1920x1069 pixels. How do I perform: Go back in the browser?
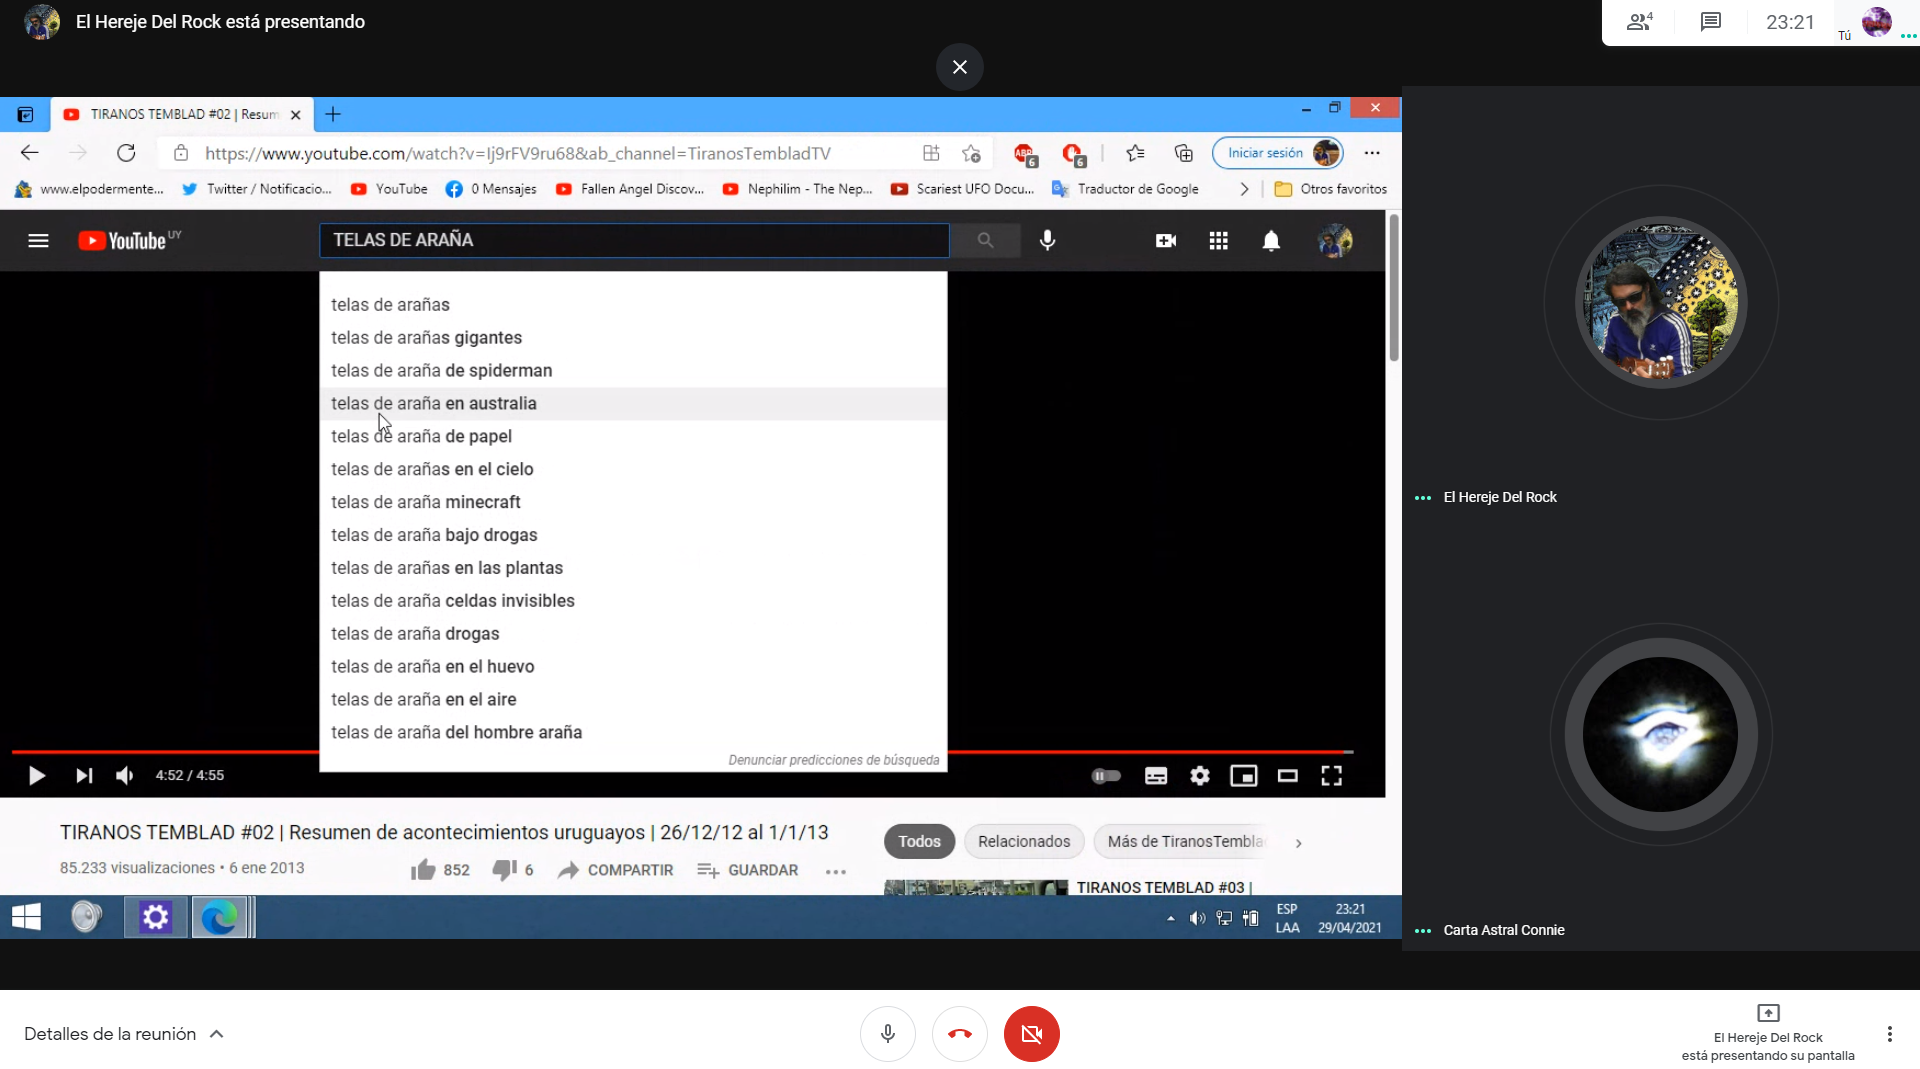(30, 153)
